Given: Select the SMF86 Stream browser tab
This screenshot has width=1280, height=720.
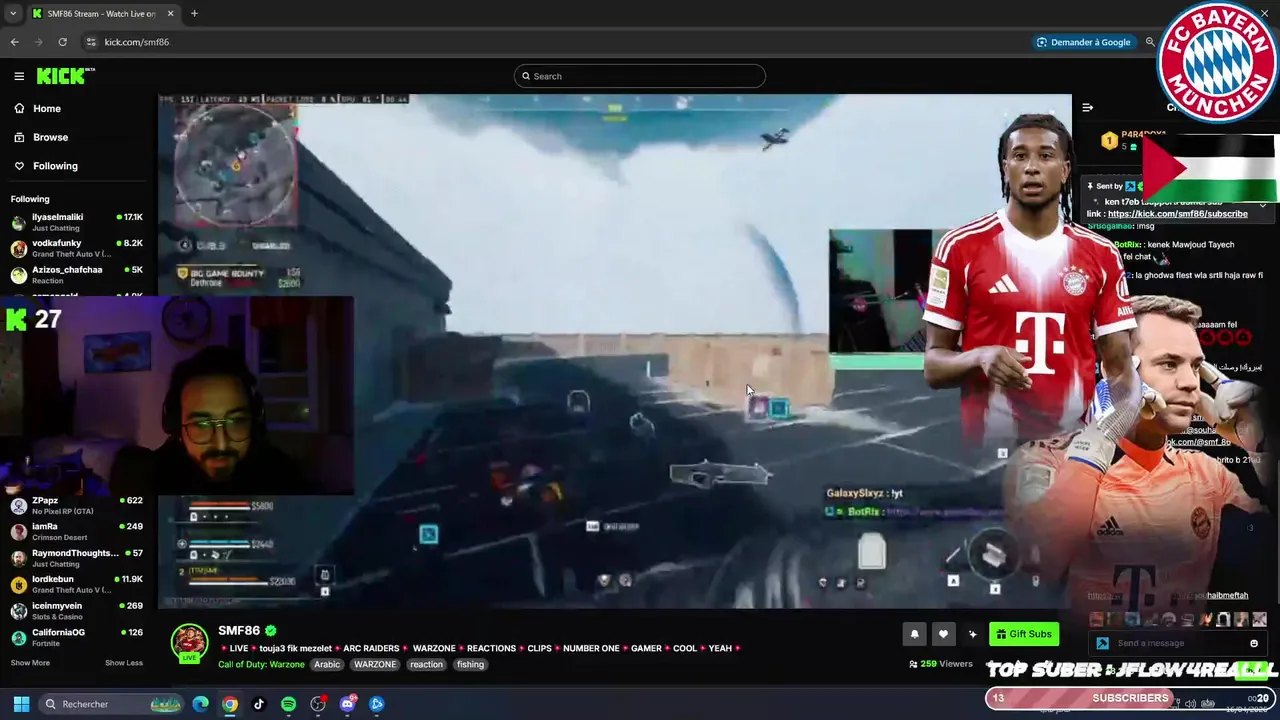Looking at the screenshot, I should click(102, 13).
